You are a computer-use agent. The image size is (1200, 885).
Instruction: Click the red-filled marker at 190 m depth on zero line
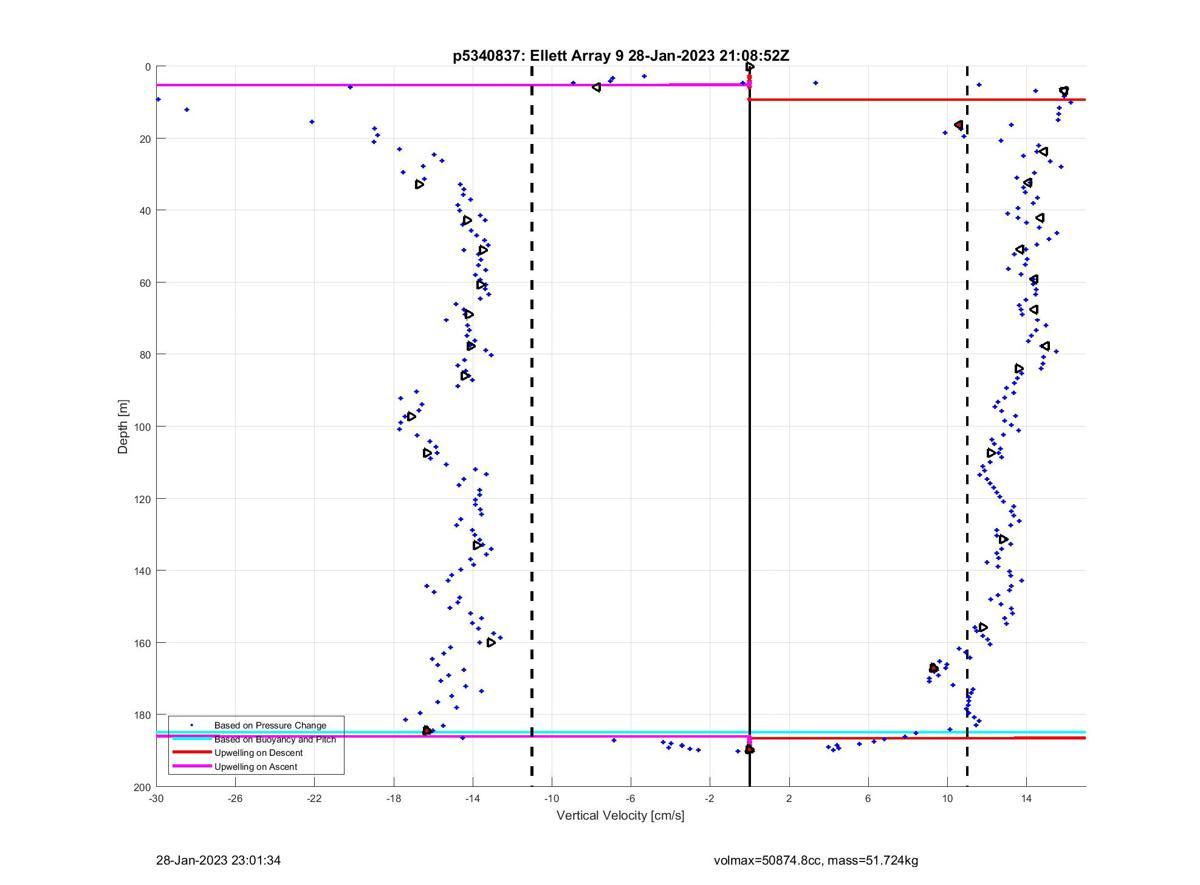click(749, 749)
